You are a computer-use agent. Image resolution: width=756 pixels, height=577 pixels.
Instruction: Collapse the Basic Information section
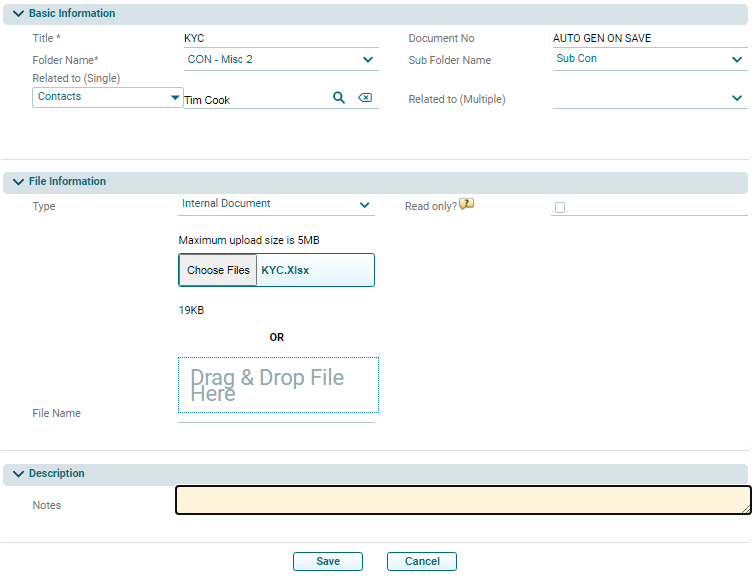19,14
